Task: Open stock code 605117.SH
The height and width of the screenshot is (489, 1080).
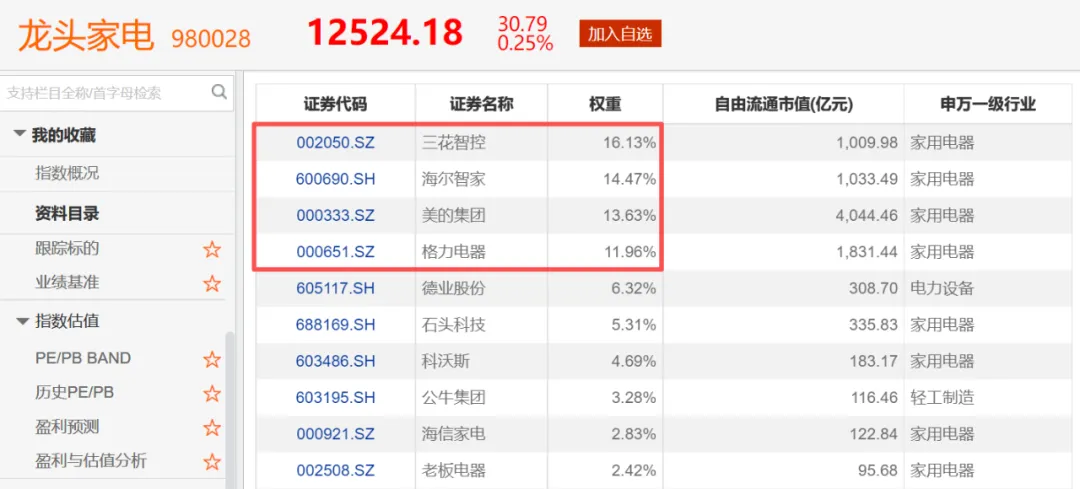Action: click(335, 289)
